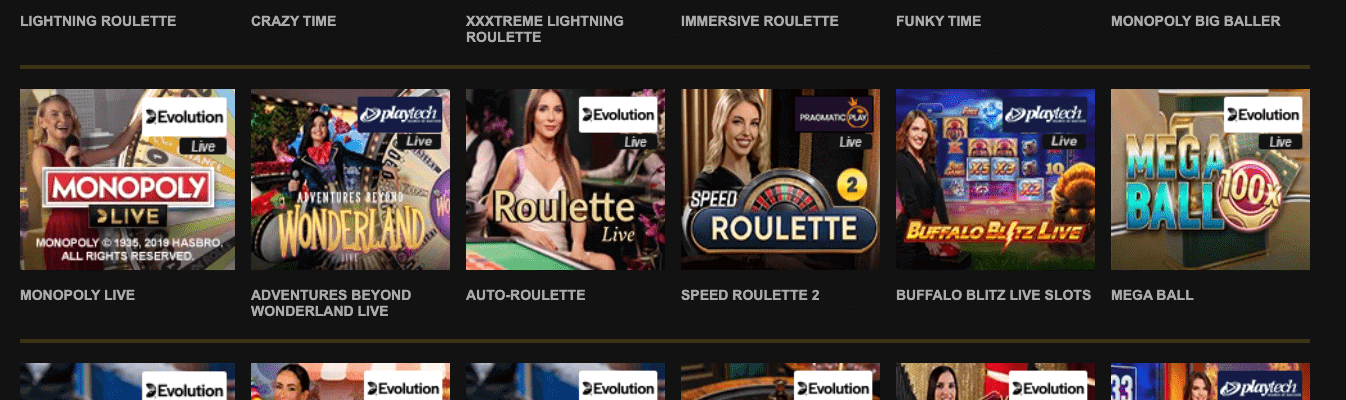Click Pragmatic Play logo on Speed Roulette
1346x400 pixels.
coord(833,116)
